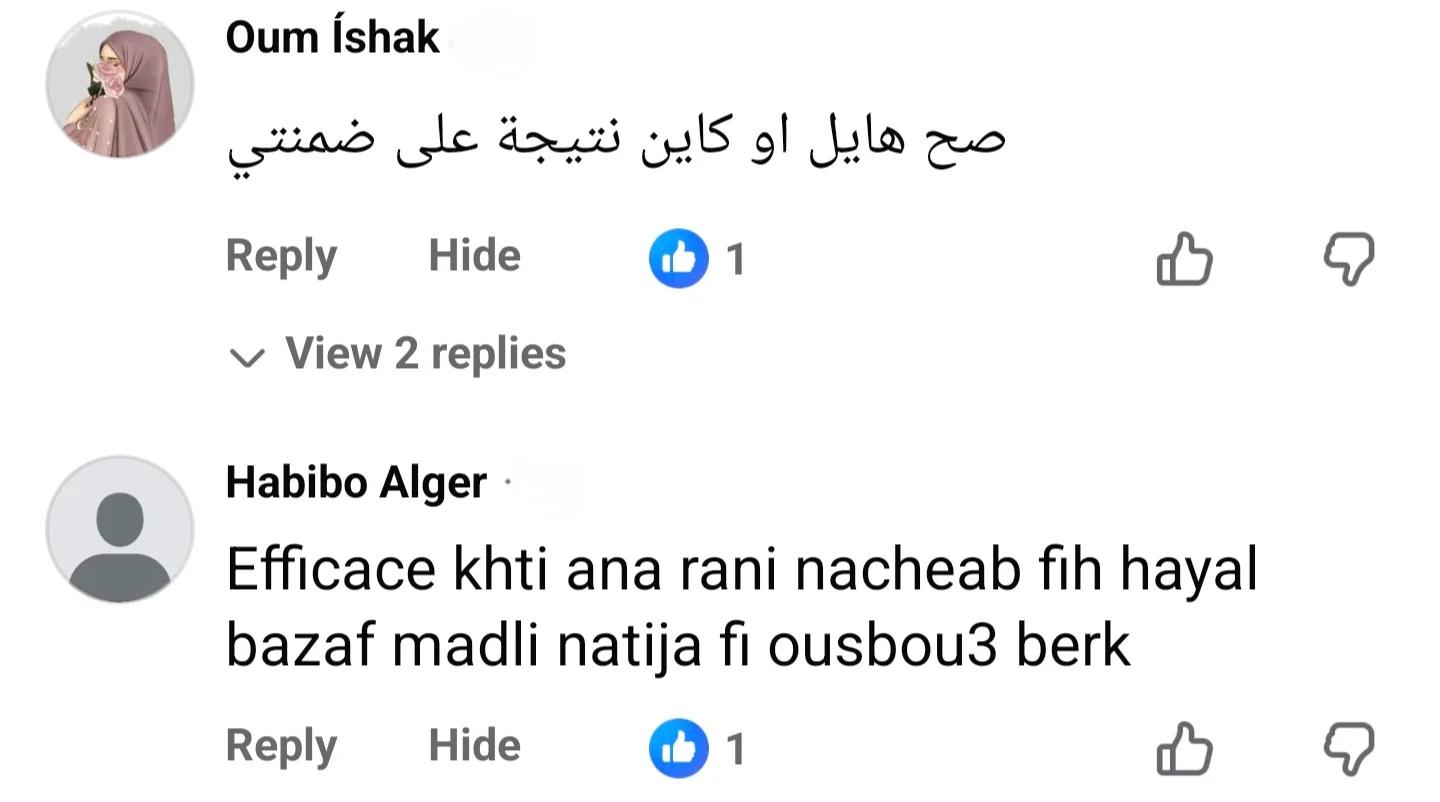1440x802 pixels.
Task: Click the like count on Habibo Alger's comment
Action: [736, 749]
